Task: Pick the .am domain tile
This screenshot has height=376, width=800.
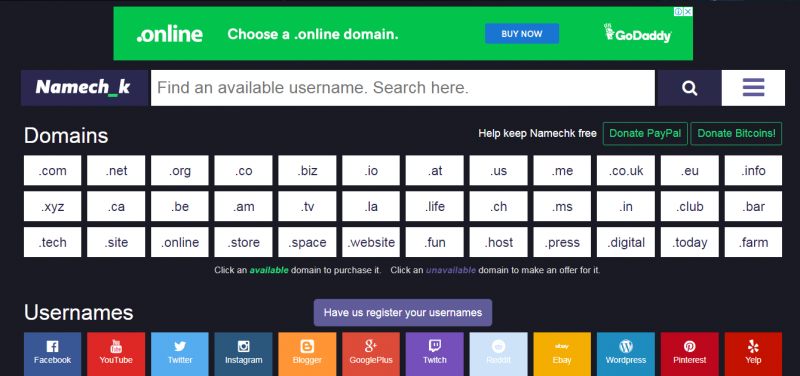Action: [243, 206]
